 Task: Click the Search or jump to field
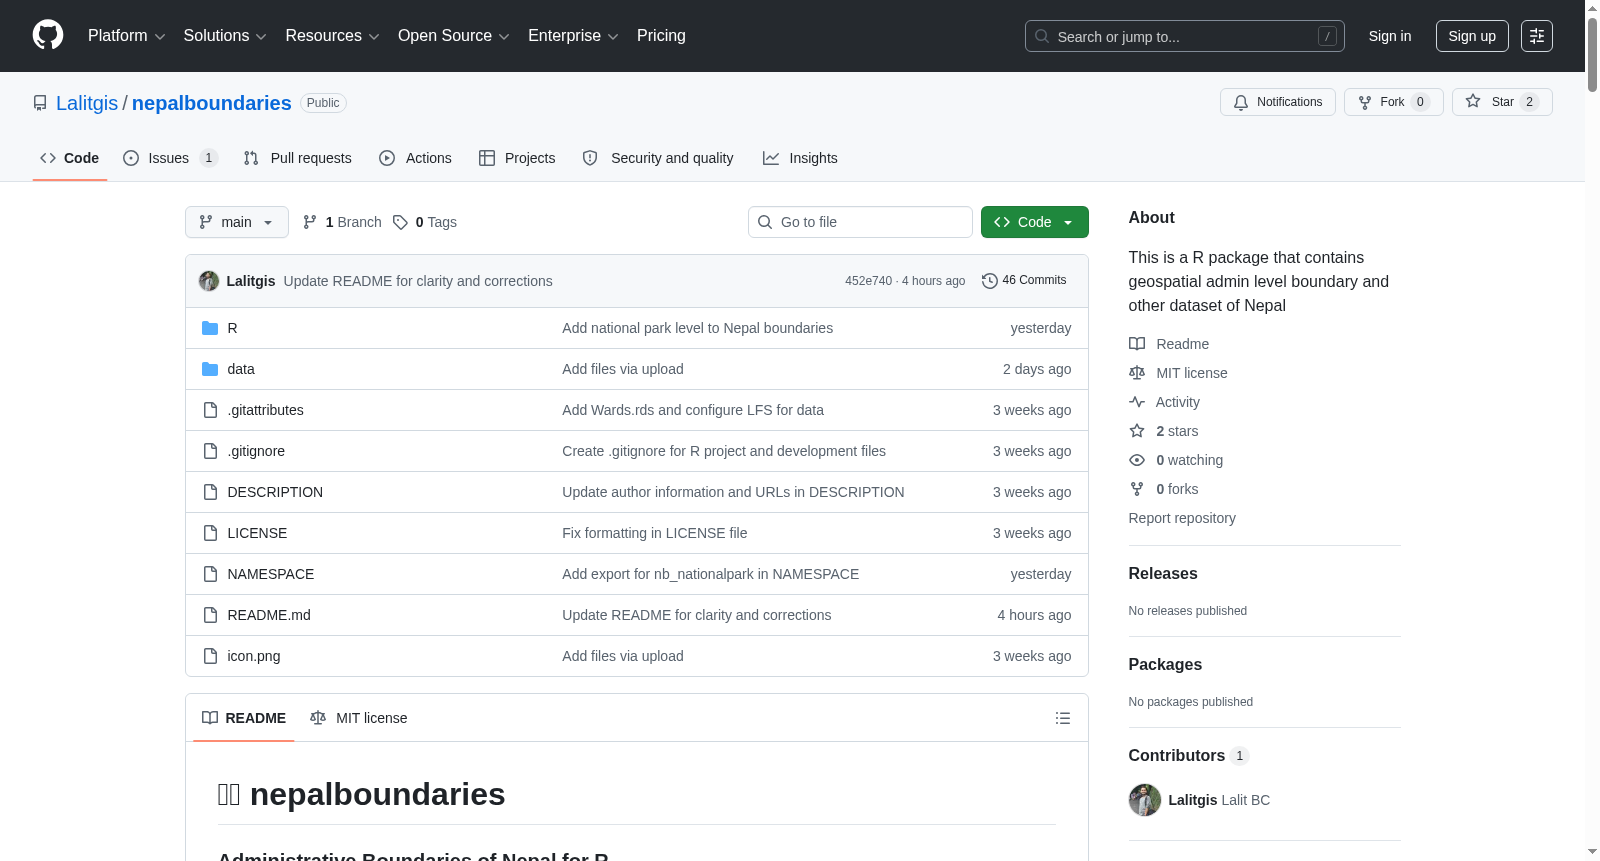pyautogui.click(x=1185, y=36)
